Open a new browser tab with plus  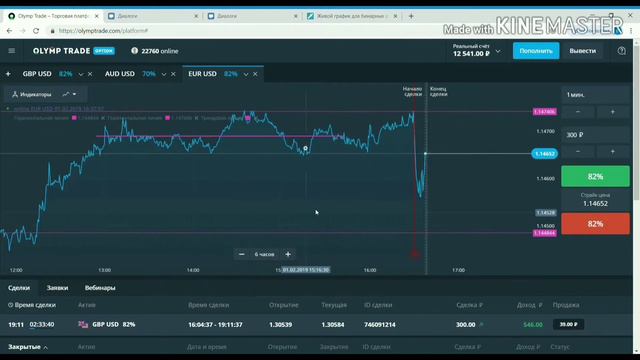[411, 16]
